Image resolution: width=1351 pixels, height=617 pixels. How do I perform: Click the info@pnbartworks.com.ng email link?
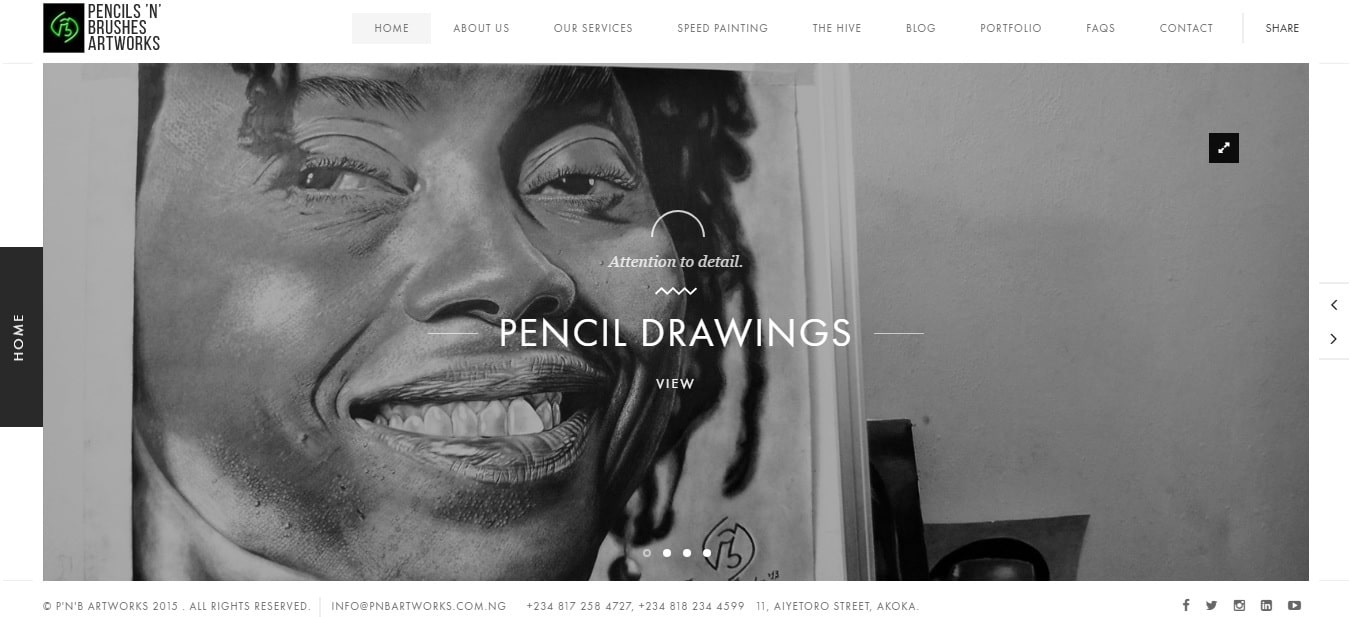click(419, 606)
